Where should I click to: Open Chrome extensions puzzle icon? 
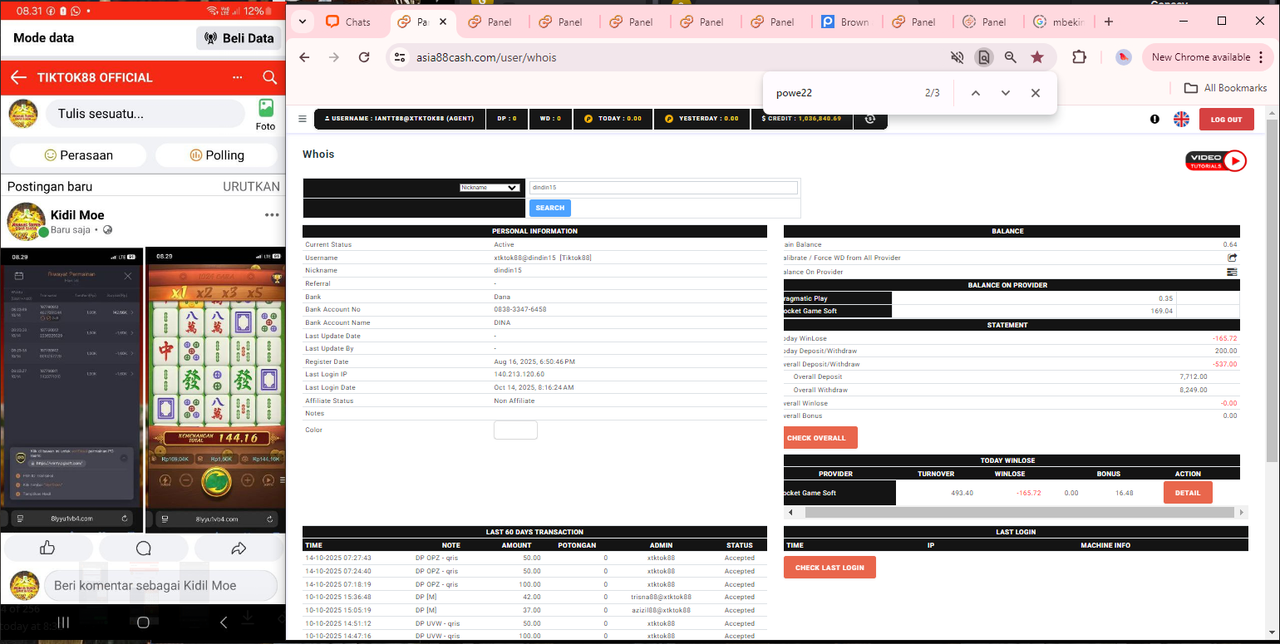click(1079, 57)
